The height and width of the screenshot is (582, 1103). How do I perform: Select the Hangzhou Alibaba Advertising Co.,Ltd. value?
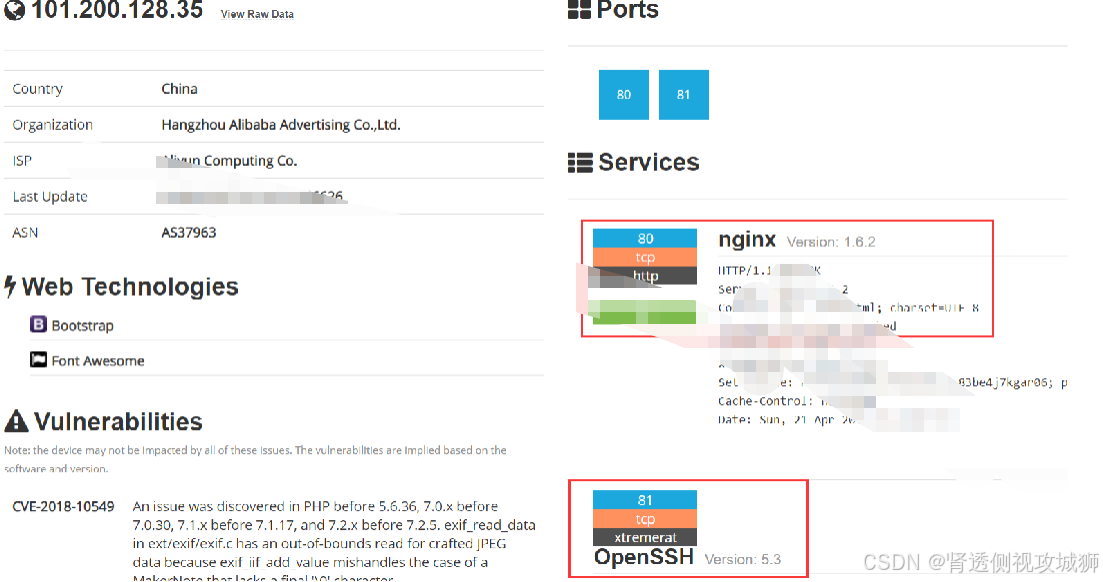pos(281,125)
